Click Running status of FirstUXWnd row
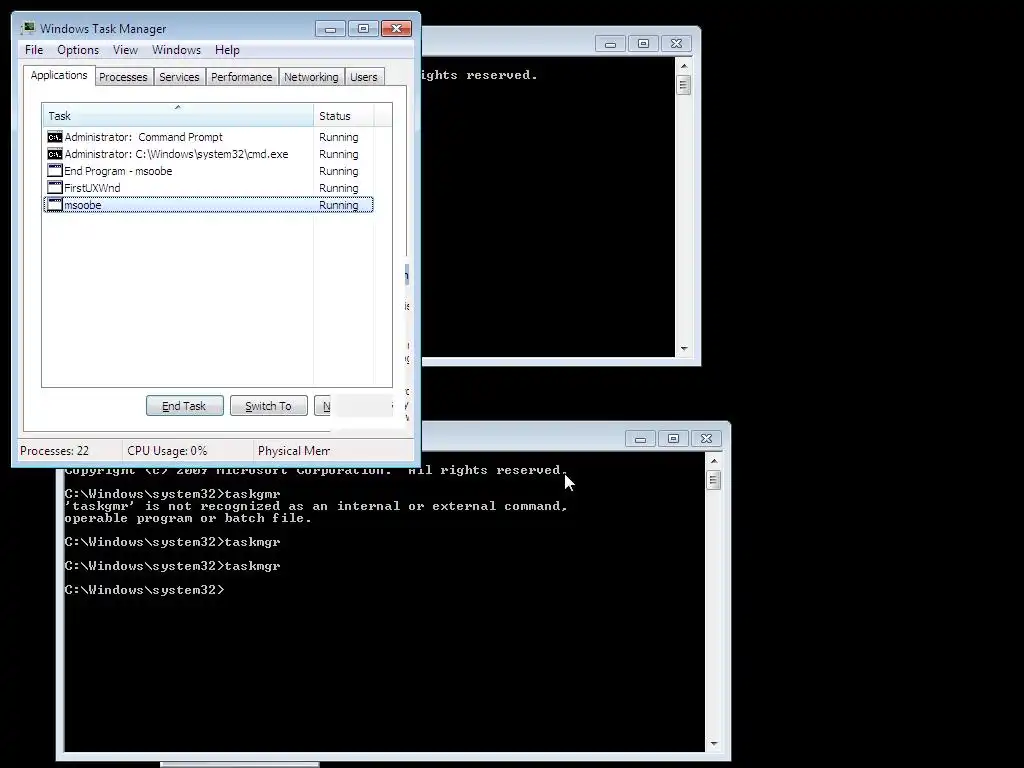1024x768 pixels. pos(338,188)
